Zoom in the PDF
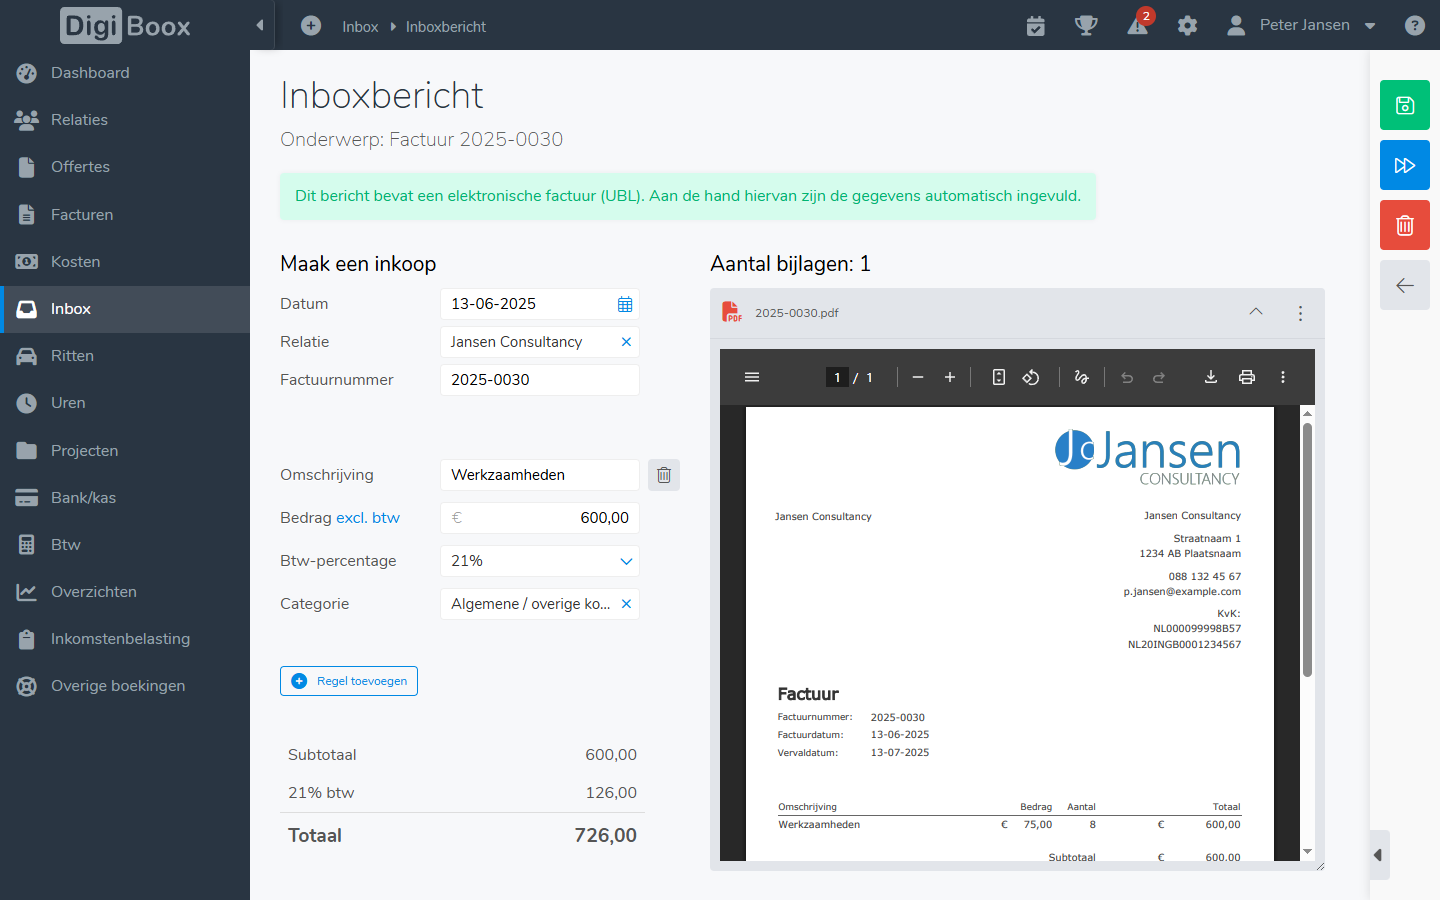 click(x=950, y=377)
